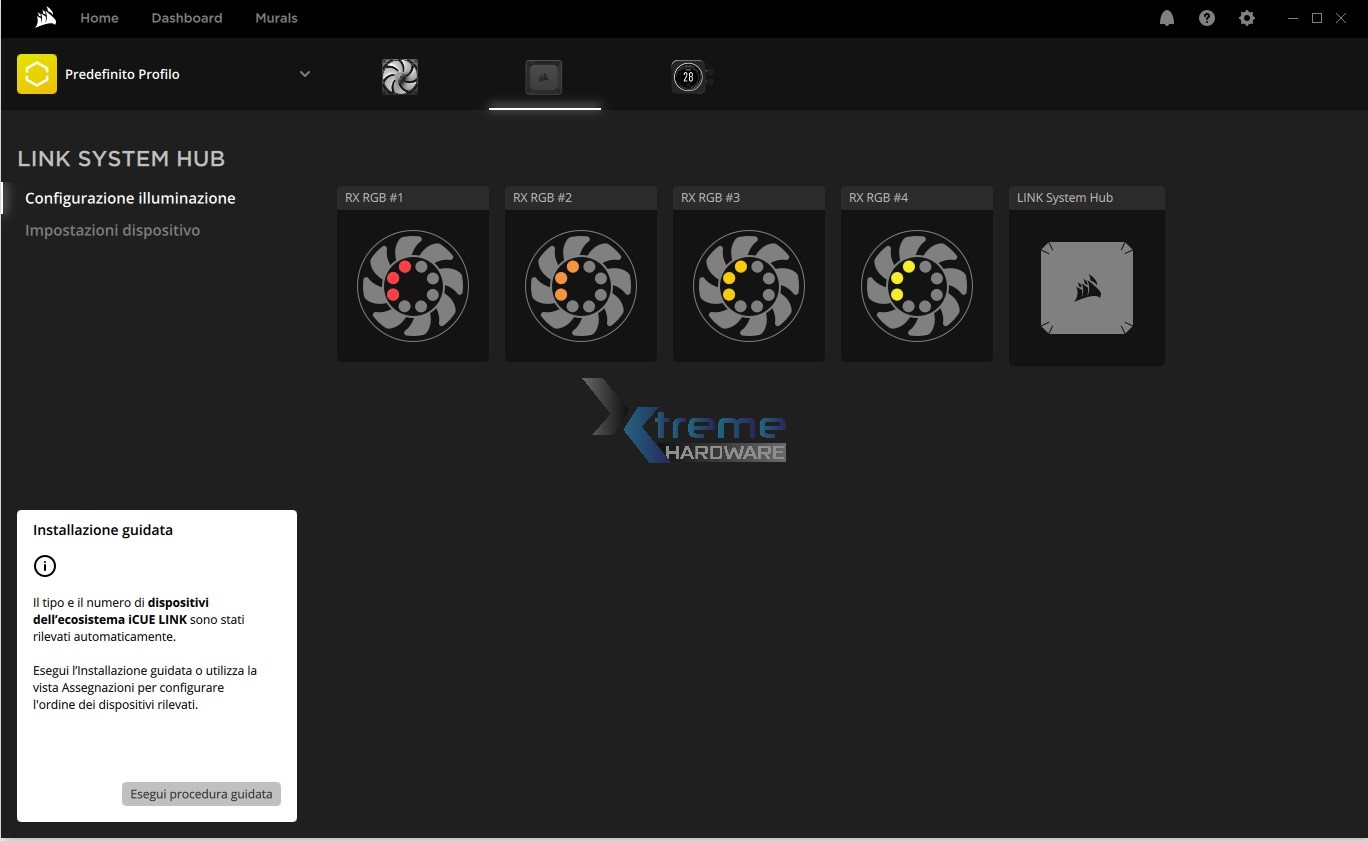The image size is (1368, 841).
Task: Select Configurazione illuminazione in sidebar
Action: [130, 198]
